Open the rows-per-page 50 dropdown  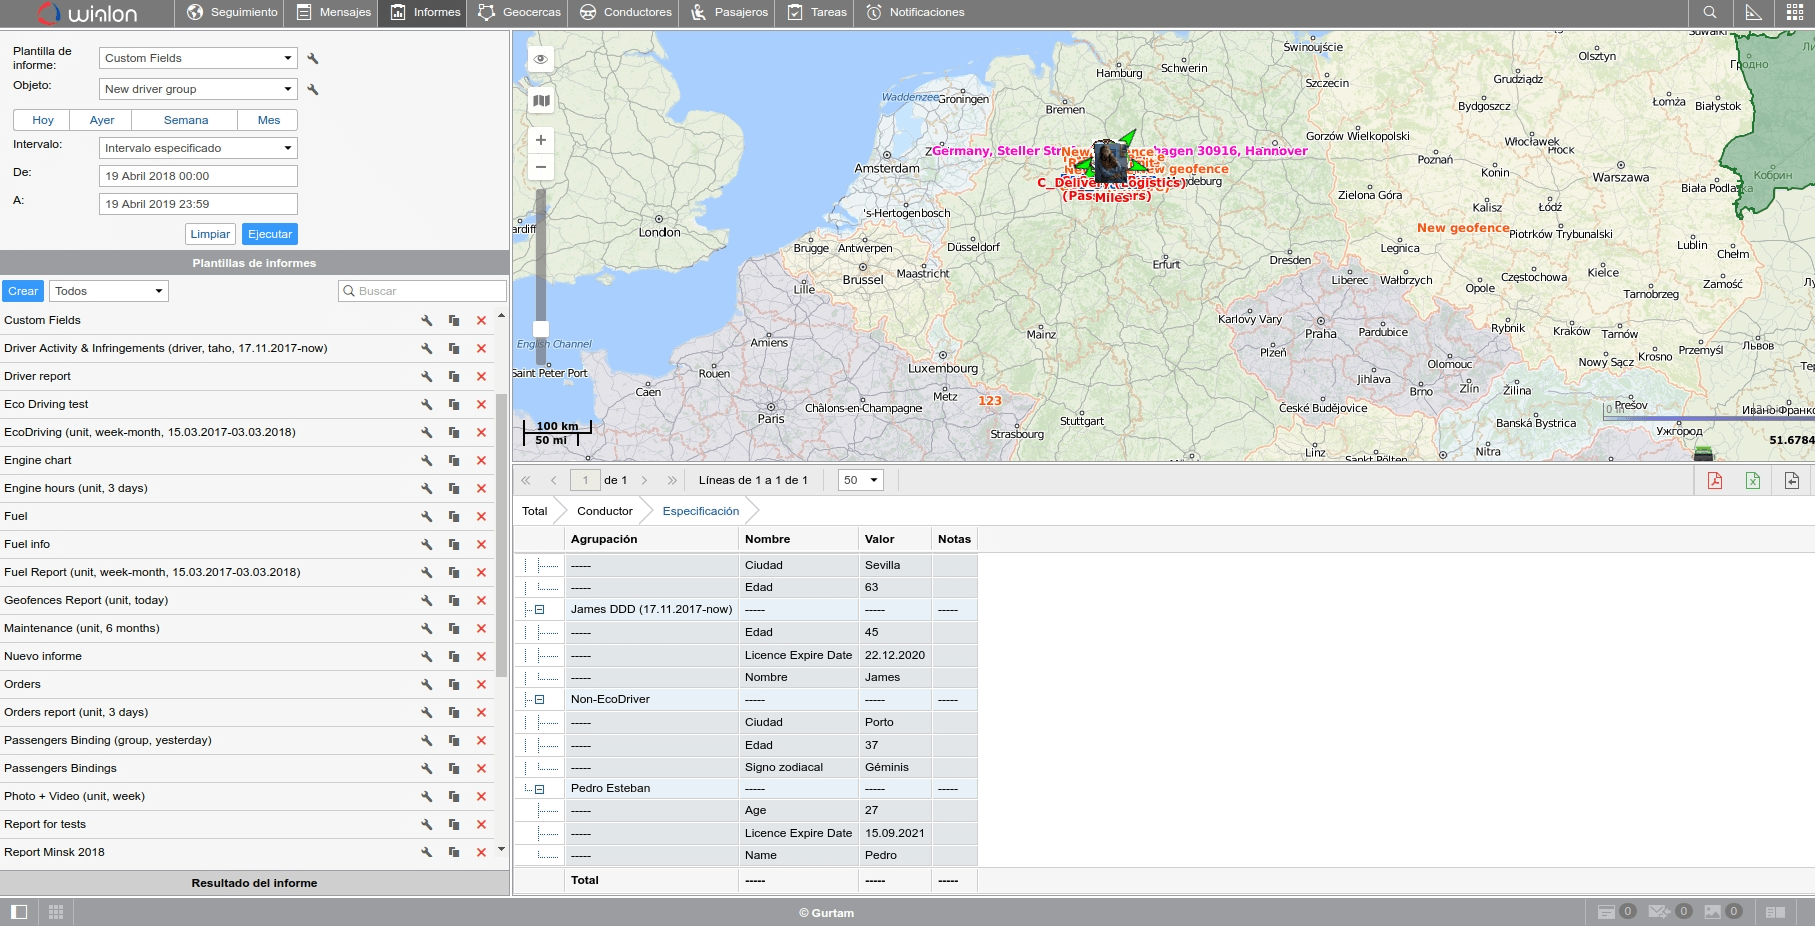coord(860,481)
